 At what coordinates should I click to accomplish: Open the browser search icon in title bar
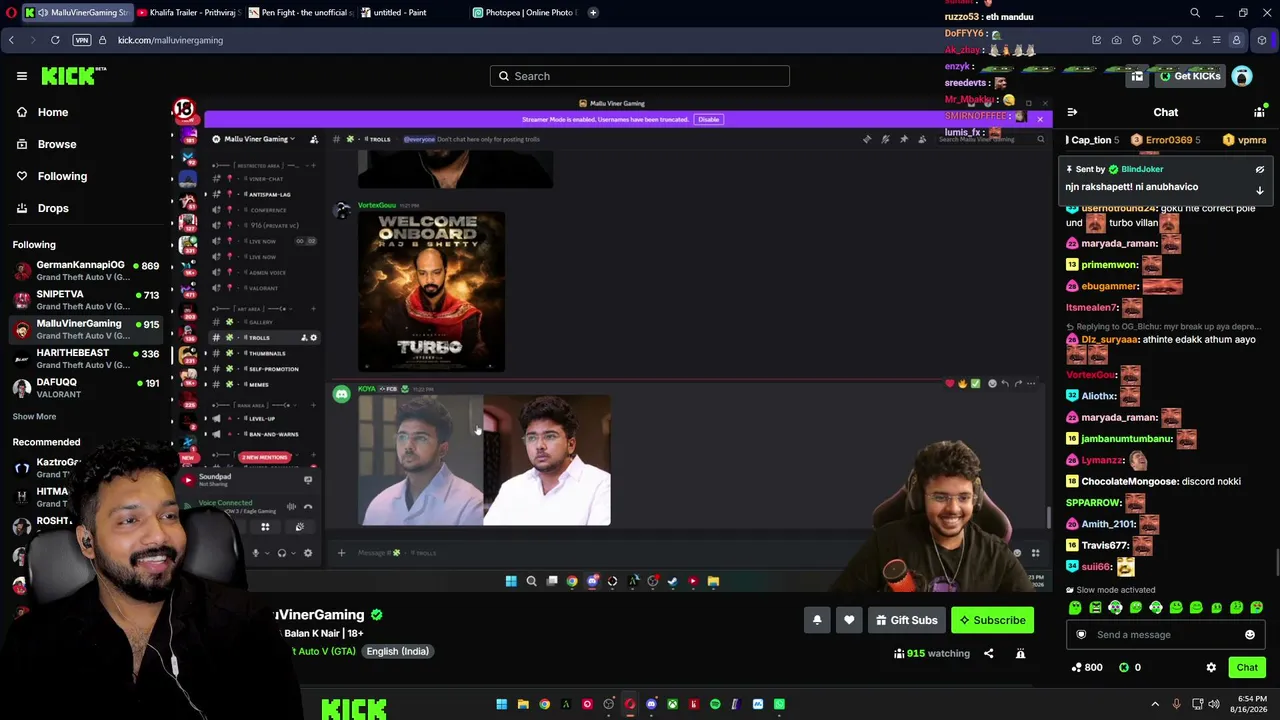point(1195,13)
